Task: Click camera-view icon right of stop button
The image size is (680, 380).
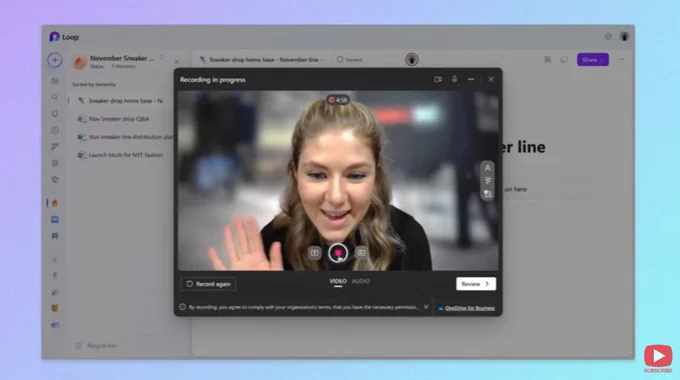Action: point(361,253)
